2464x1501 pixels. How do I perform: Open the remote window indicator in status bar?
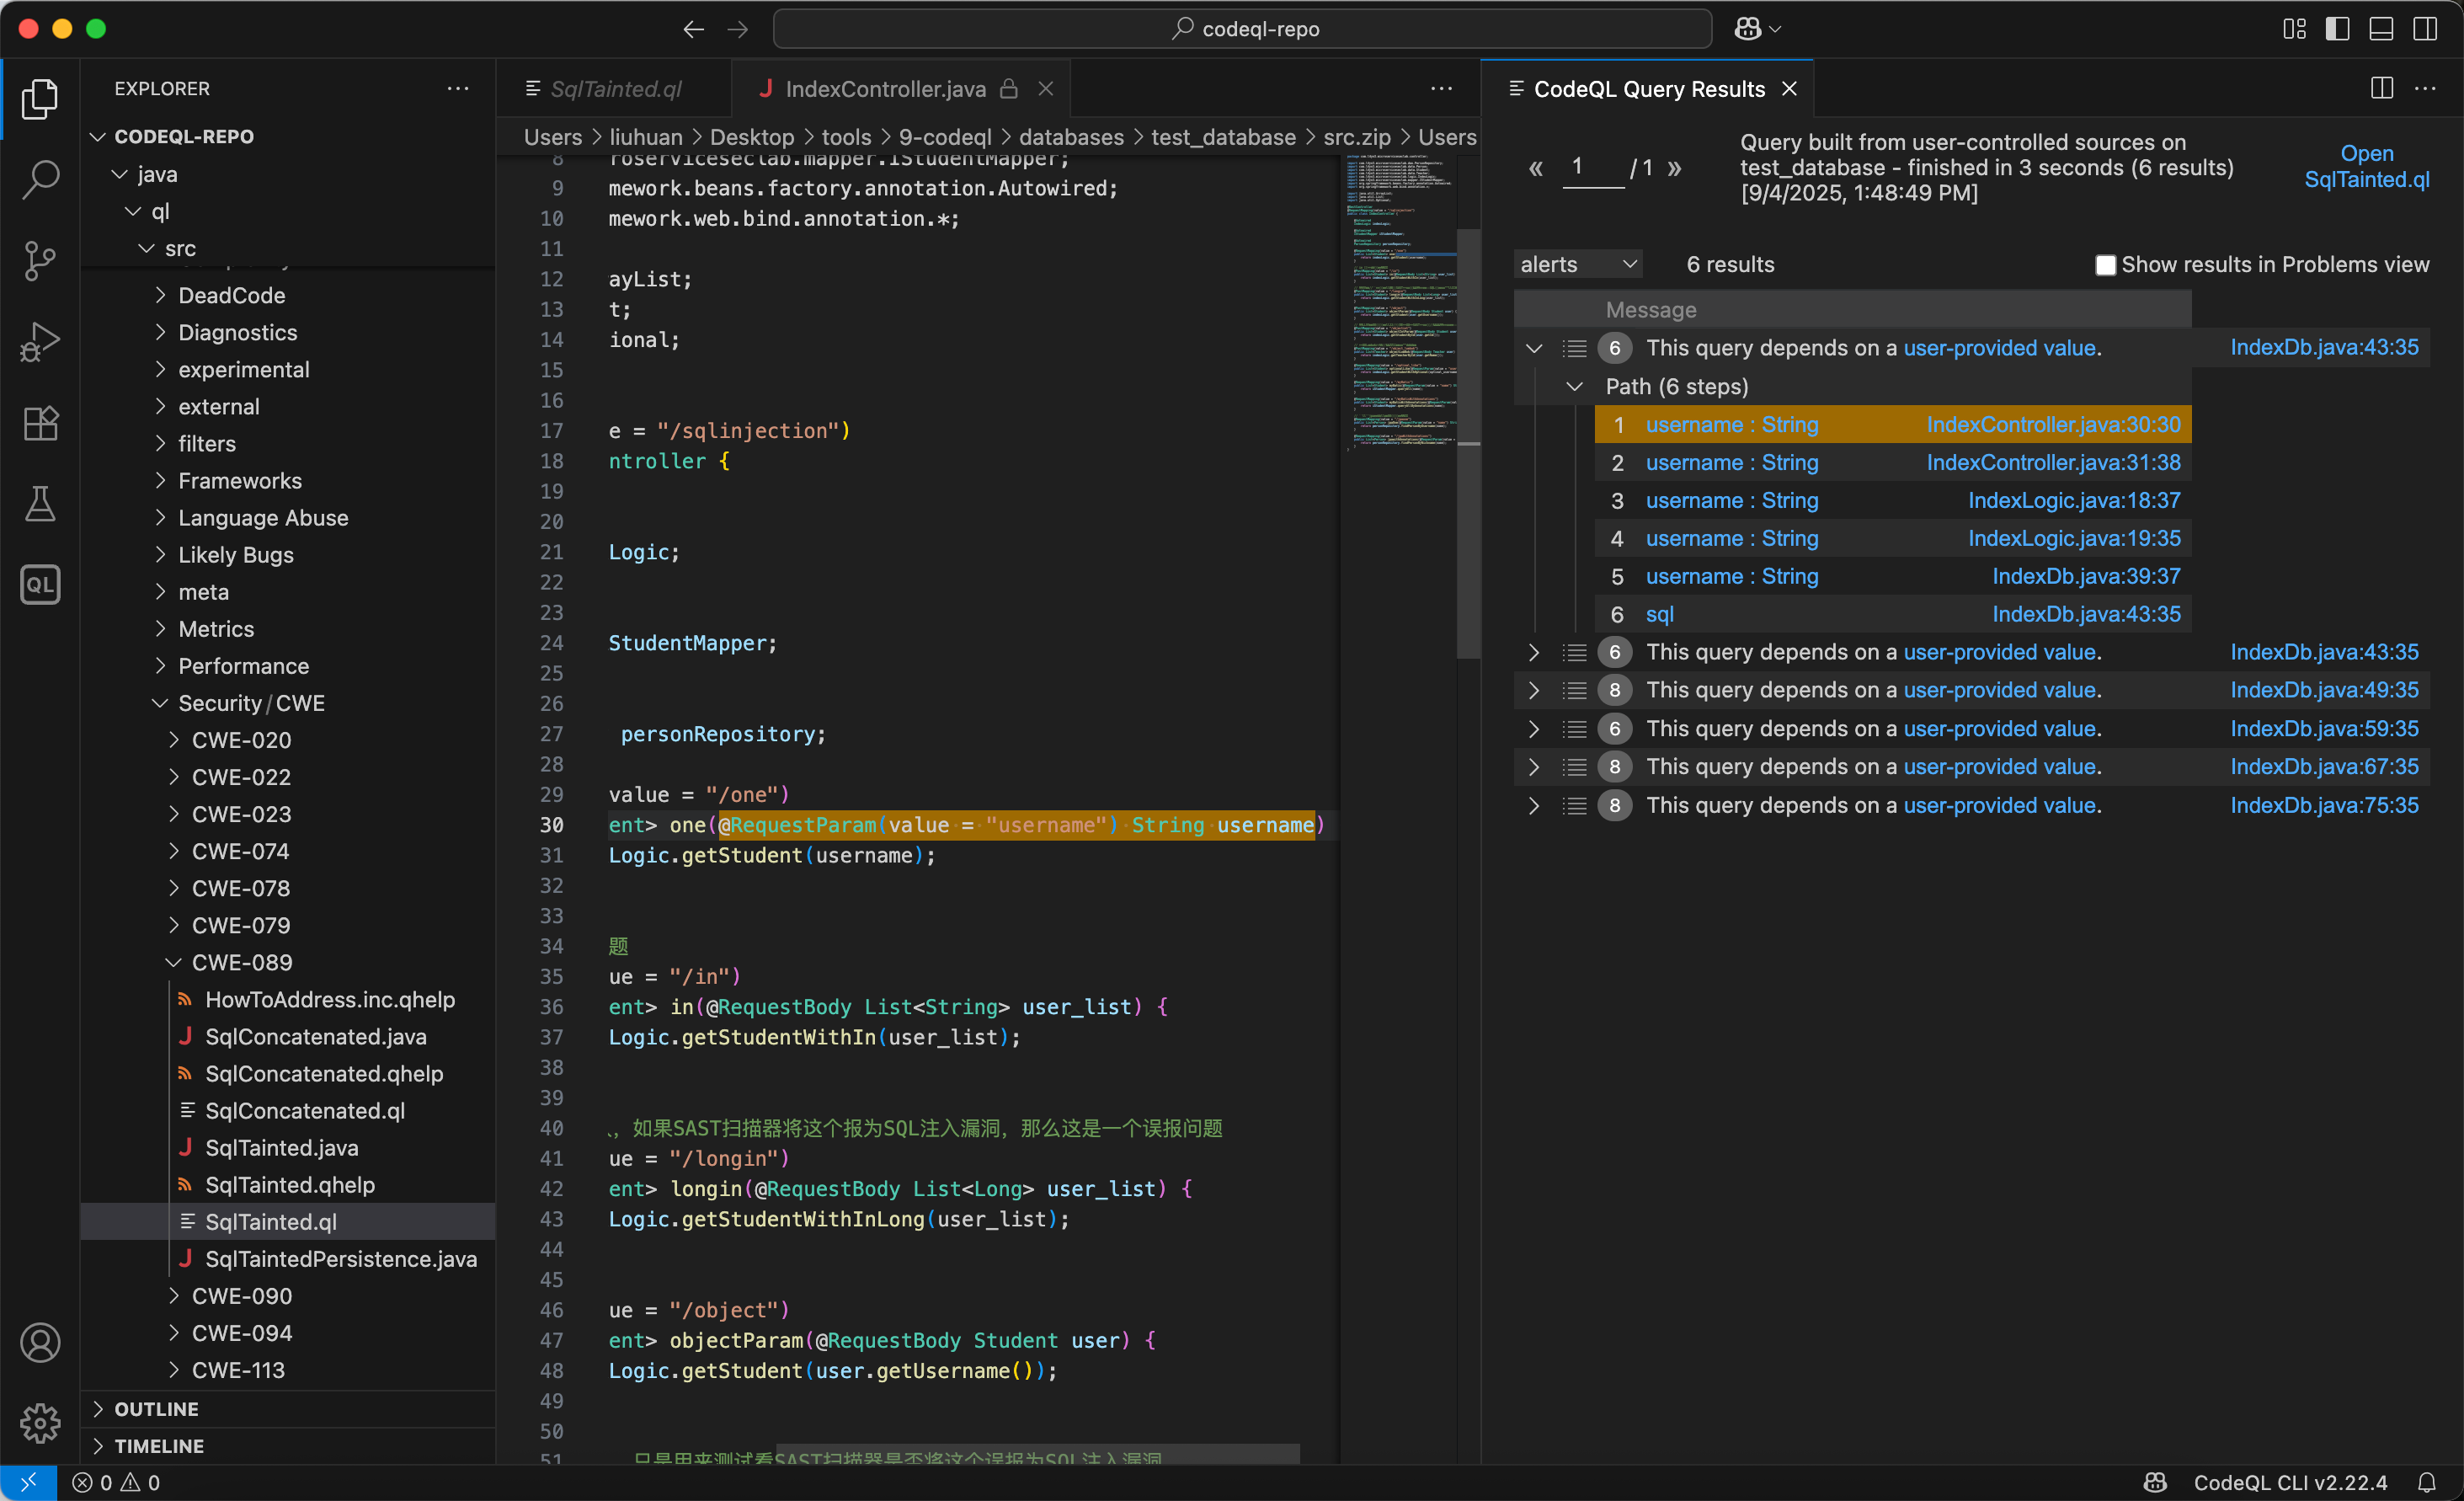[x=28, y=1482]
